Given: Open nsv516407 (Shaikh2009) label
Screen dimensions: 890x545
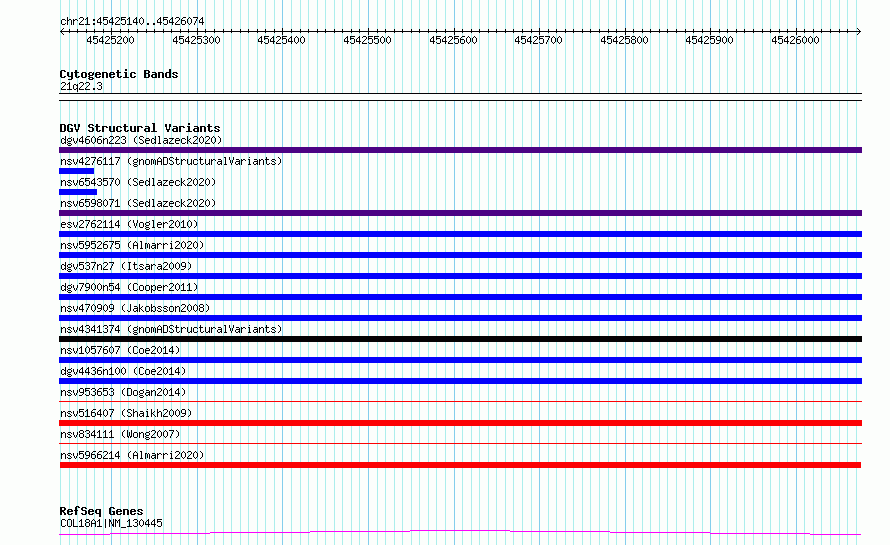Looking at the screenshot, I should click(x=126, y=413).
